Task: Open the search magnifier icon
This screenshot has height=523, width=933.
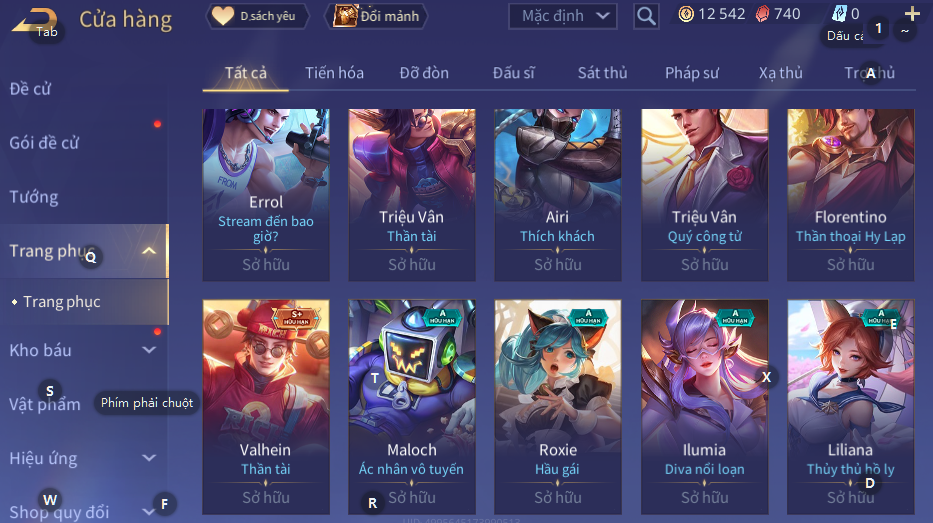Action: point(646,16)
